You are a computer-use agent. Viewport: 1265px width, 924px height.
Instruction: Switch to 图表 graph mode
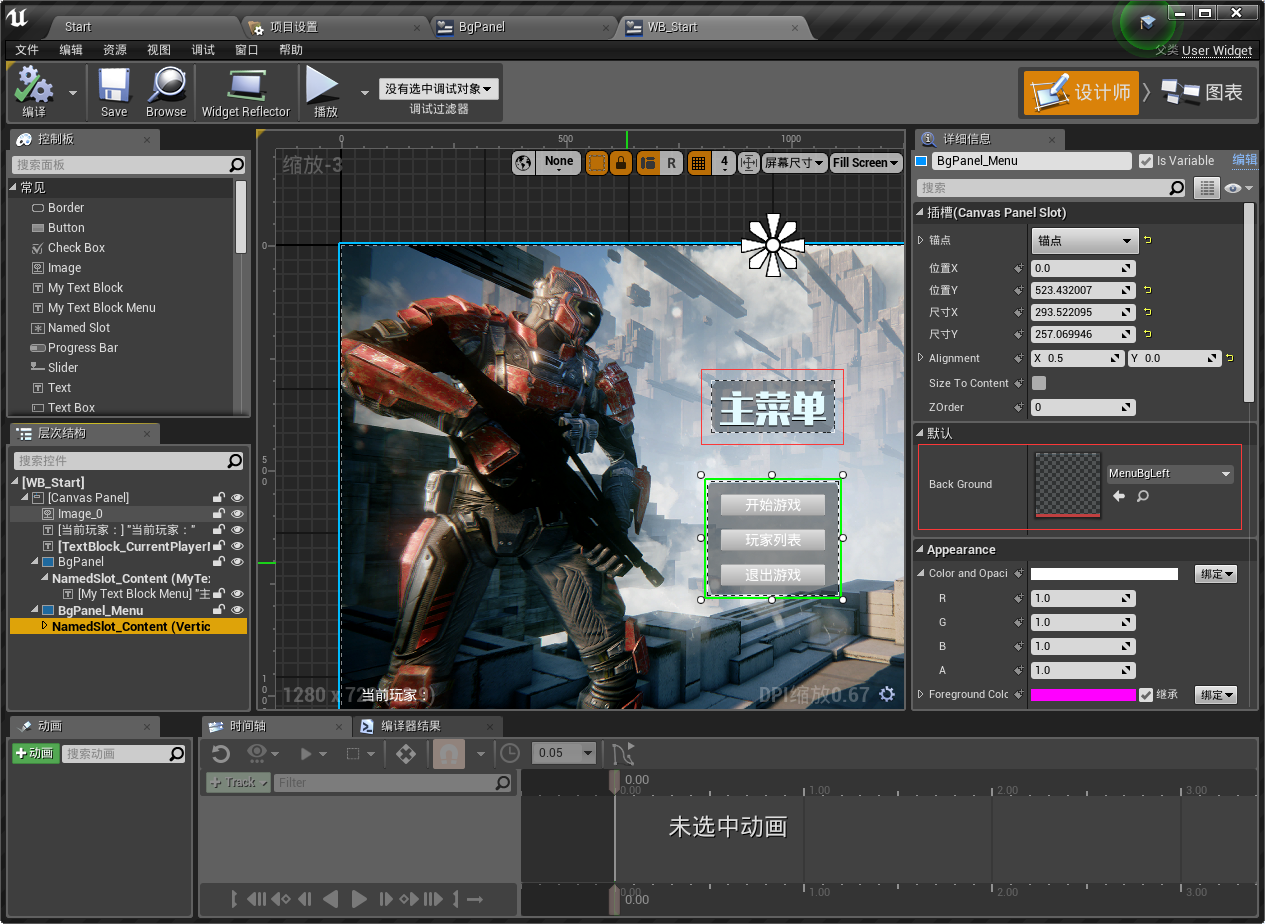[x=1201, y=92]
